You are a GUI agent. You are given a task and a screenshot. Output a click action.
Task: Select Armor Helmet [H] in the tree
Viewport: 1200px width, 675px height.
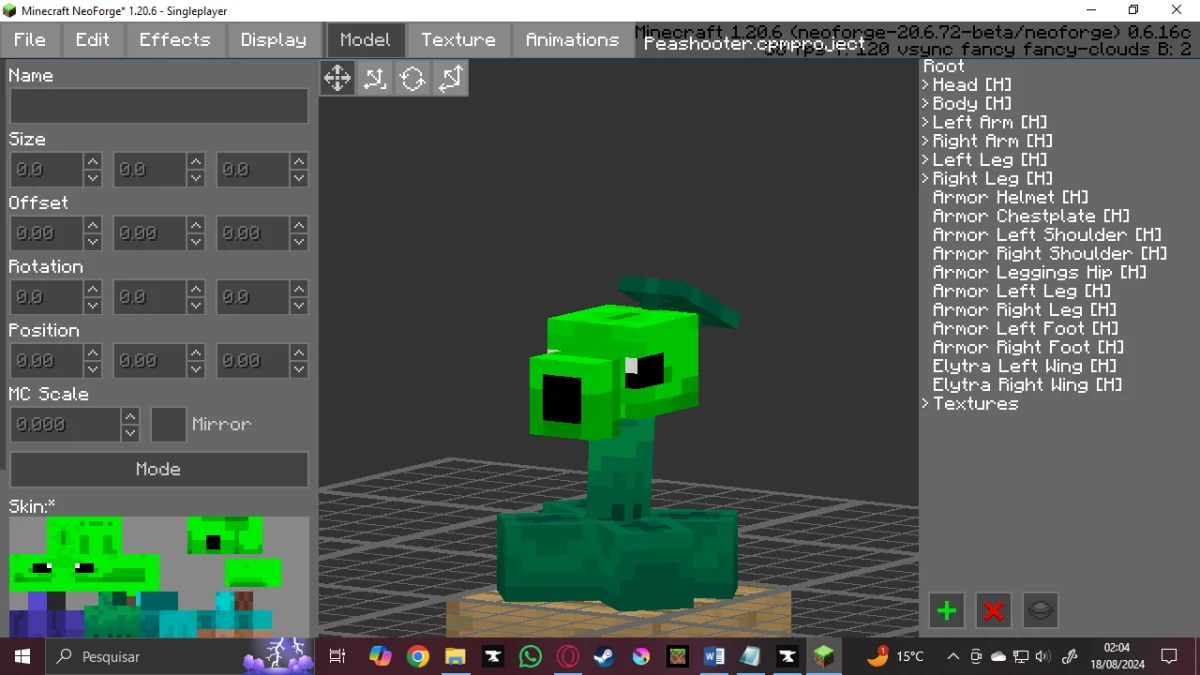coord(1010,198)
